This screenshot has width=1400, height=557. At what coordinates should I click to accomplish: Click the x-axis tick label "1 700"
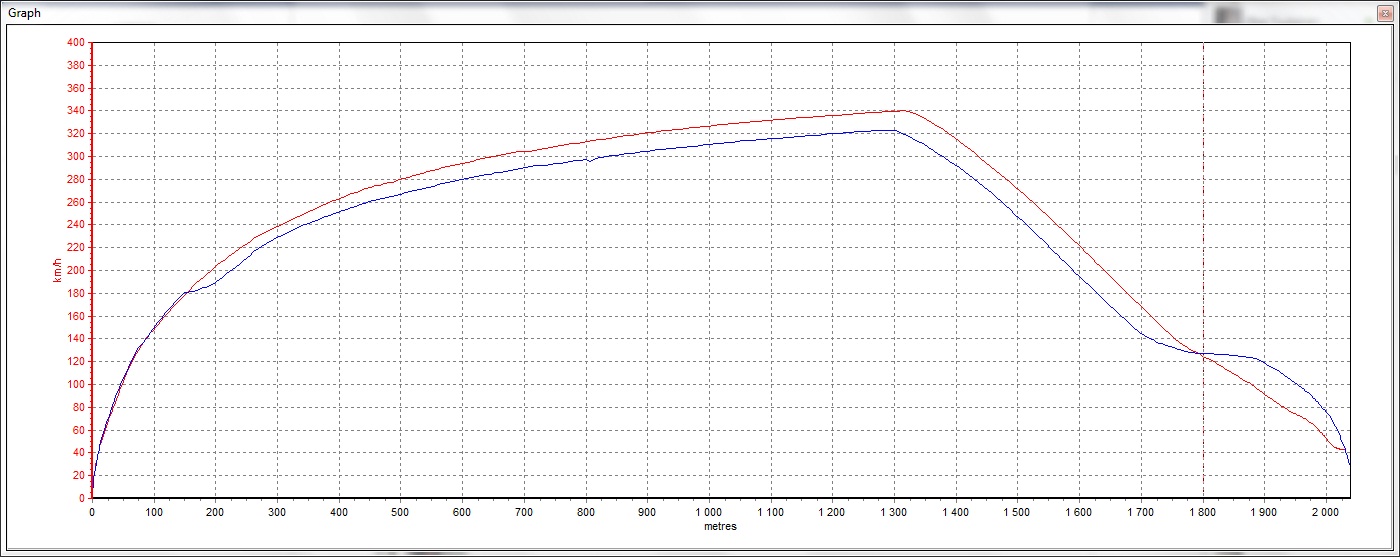(x=1142, y=511)
